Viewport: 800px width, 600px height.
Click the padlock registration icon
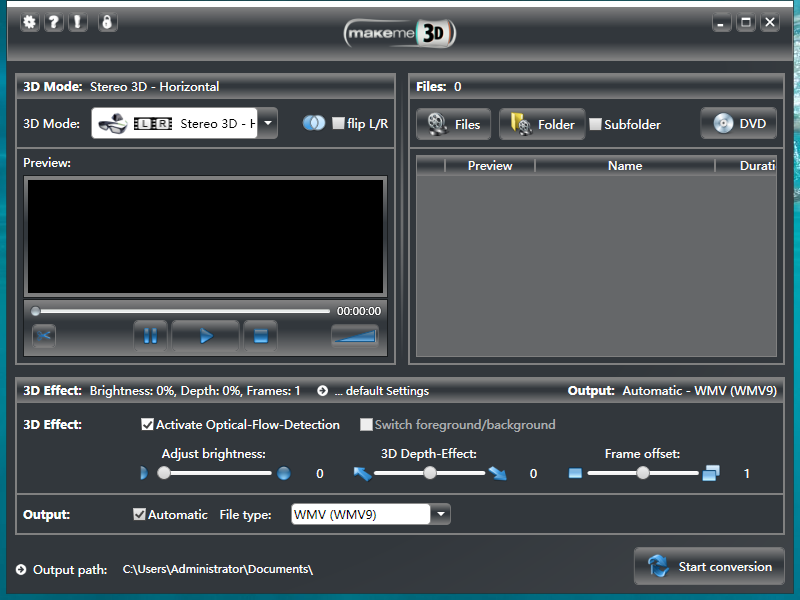[x=107, y=22]
